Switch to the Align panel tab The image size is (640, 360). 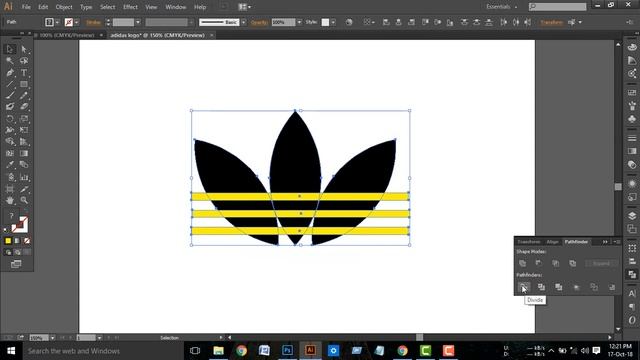[552, 242]
